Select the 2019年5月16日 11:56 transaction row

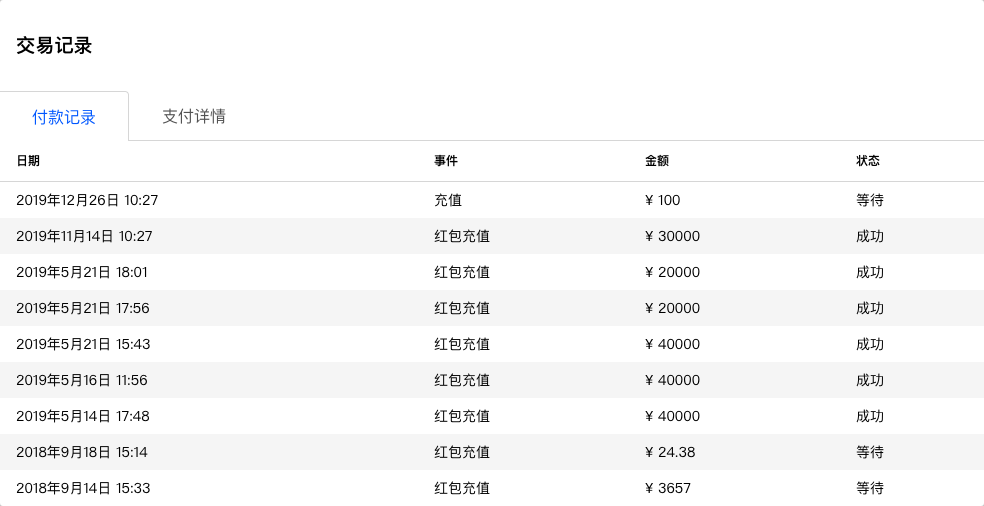[x=492, y=380]
